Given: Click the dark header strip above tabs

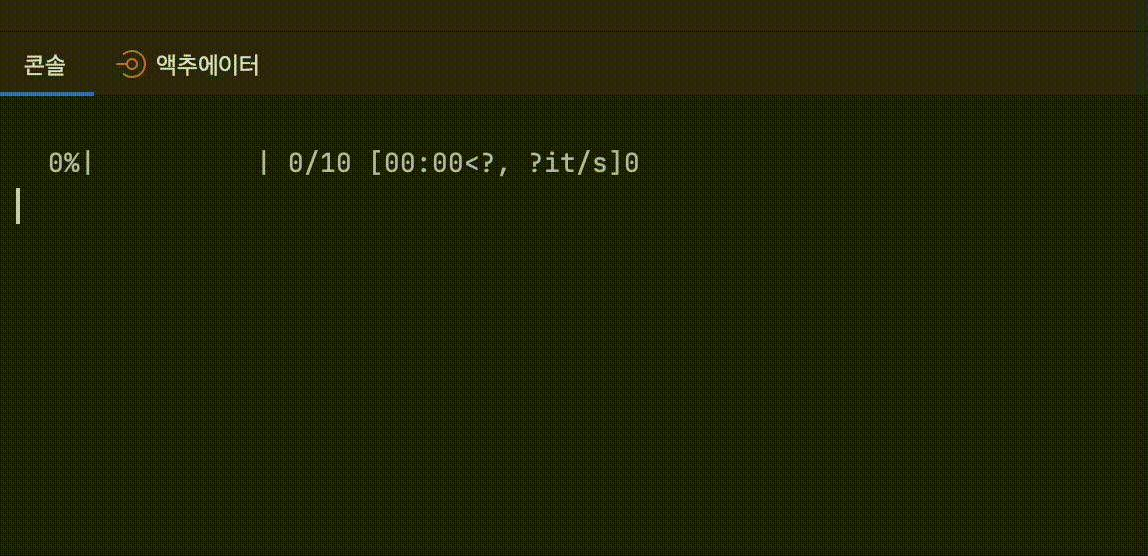Looking at the screenshot, I should [574, 15].
